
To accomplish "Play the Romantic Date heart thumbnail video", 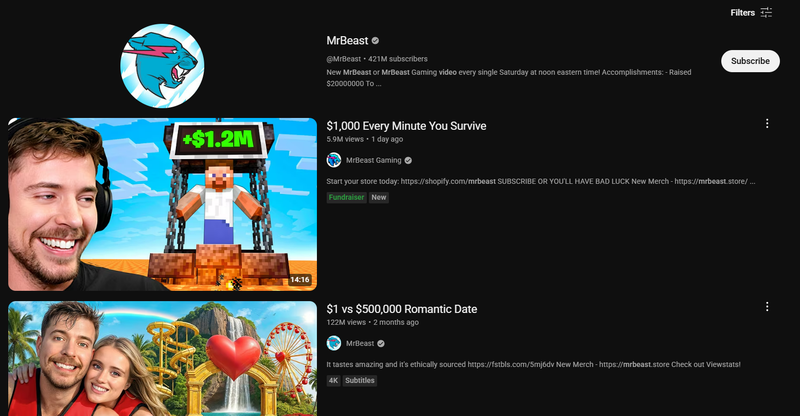I will coord(162,358).
